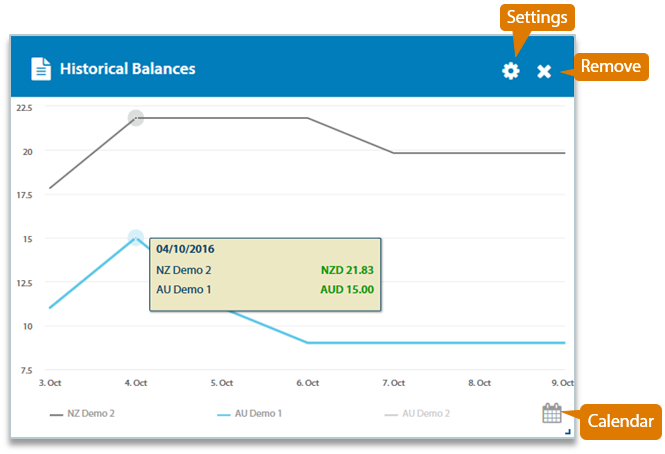The width and height of the screenshot is (665, 454).
Task: Open the calendar date picker icon
Action: 552,413
